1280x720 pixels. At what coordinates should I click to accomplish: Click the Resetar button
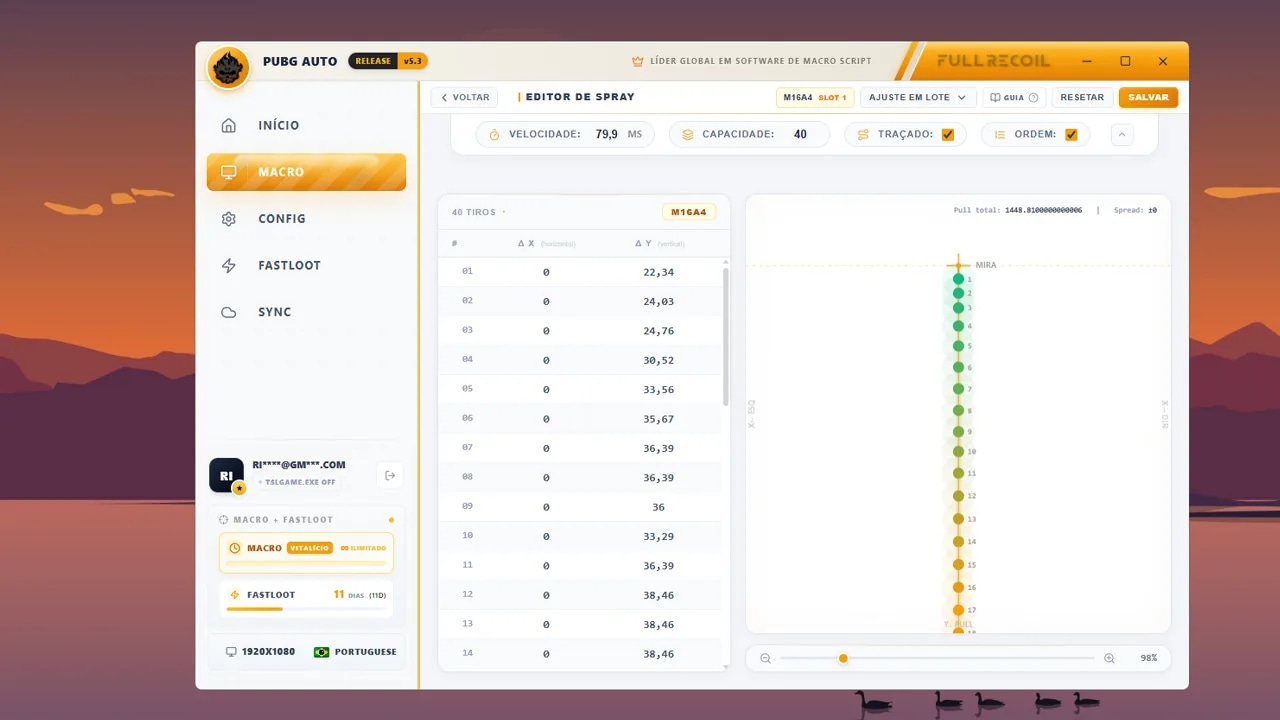click(1082, 98)
